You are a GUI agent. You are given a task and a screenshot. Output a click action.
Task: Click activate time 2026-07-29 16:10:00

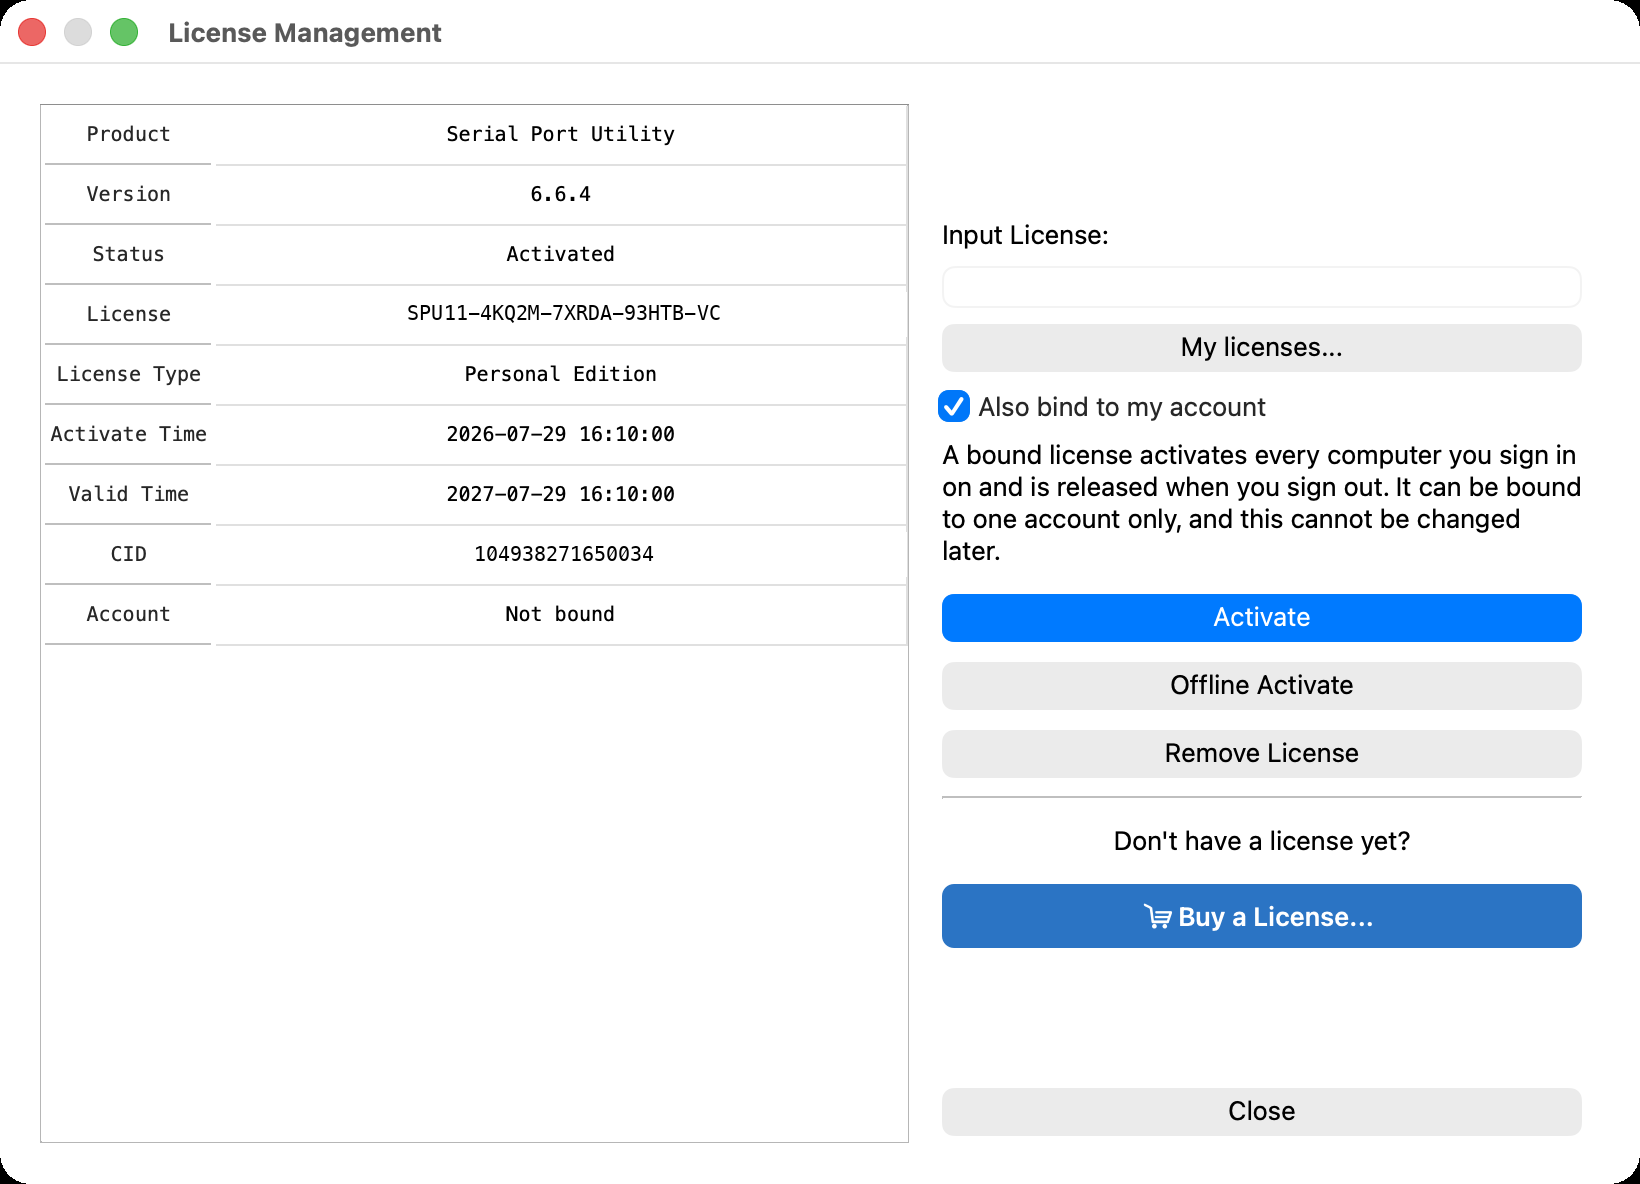point(560,434)
